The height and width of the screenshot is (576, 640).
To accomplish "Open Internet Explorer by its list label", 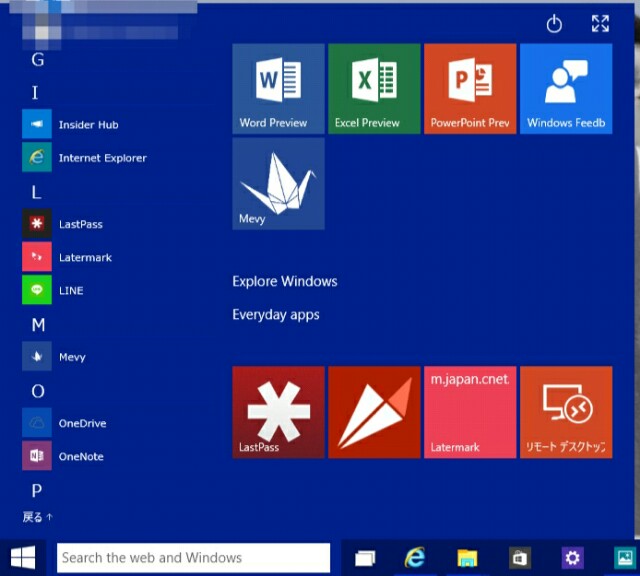I will 102,158.
